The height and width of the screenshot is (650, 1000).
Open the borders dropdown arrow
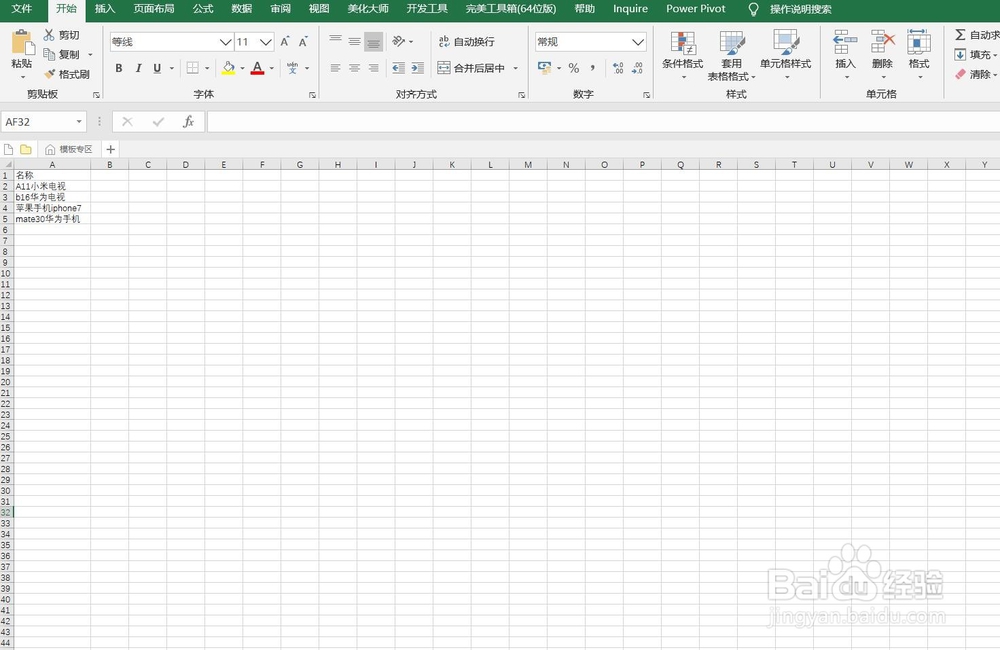click(207, 68)
